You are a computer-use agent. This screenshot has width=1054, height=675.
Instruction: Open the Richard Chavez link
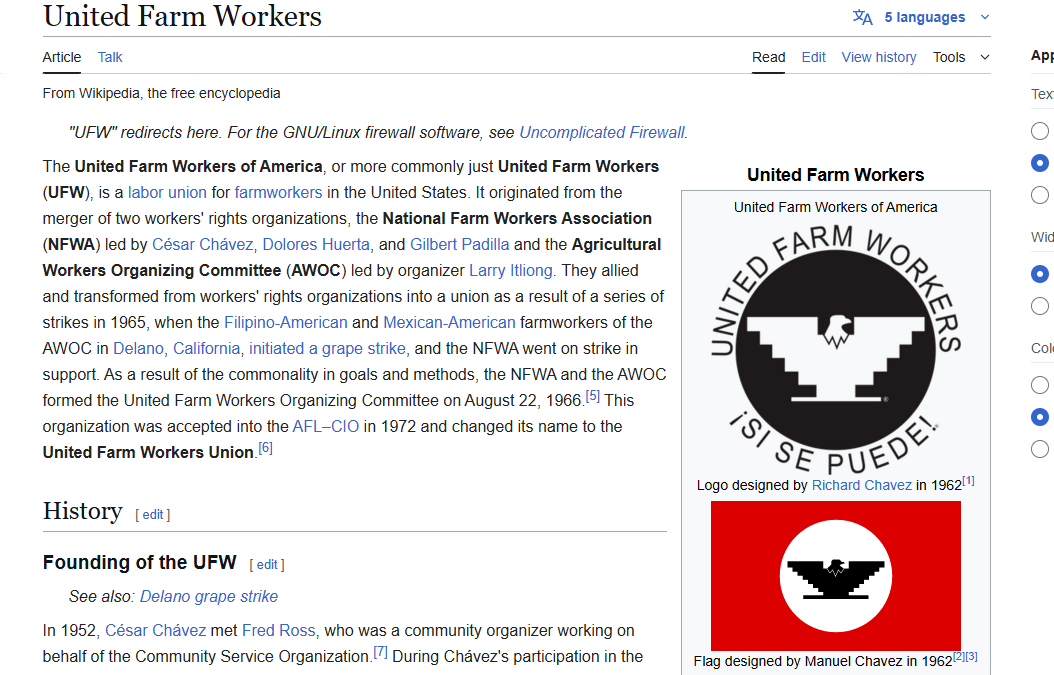862,485
